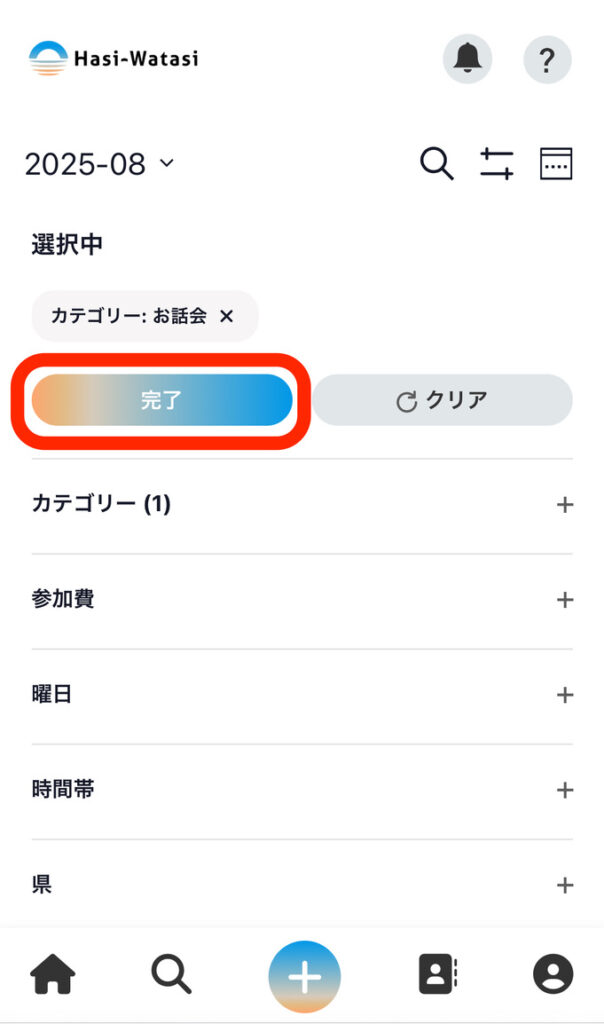Screen dimensions: 604x1024
Task: Go to Home in bottom navigation
Action: [x=53, y=974]
